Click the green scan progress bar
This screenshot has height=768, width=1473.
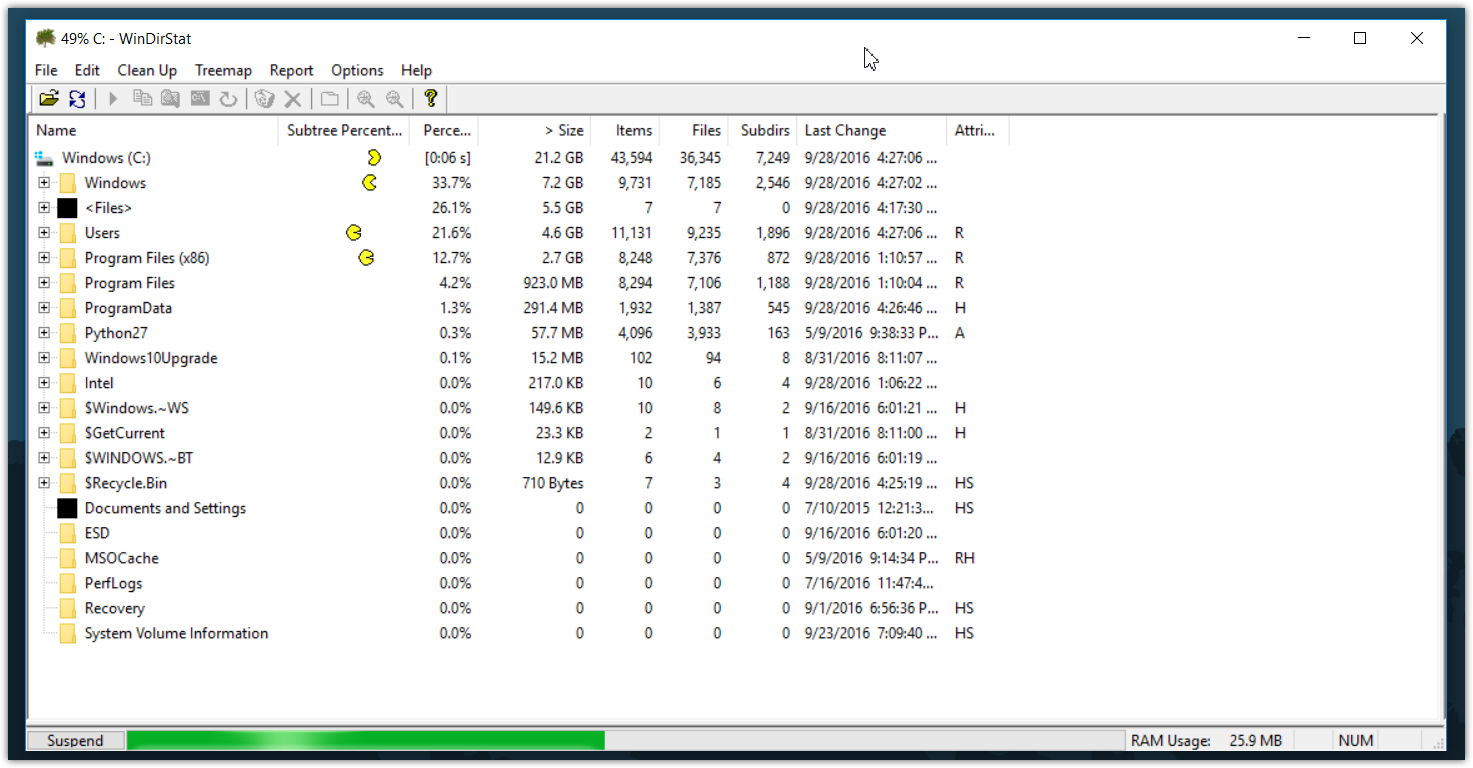click(x=366, y=741)
